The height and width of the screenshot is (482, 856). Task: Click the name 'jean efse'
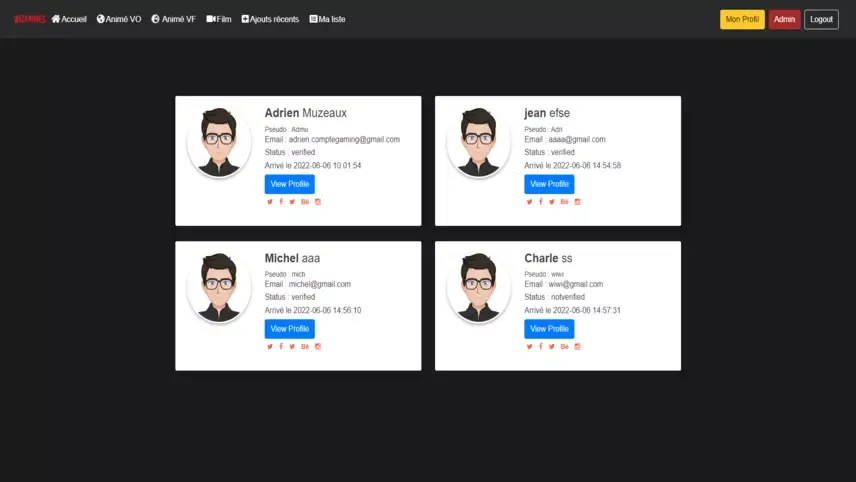547,113
